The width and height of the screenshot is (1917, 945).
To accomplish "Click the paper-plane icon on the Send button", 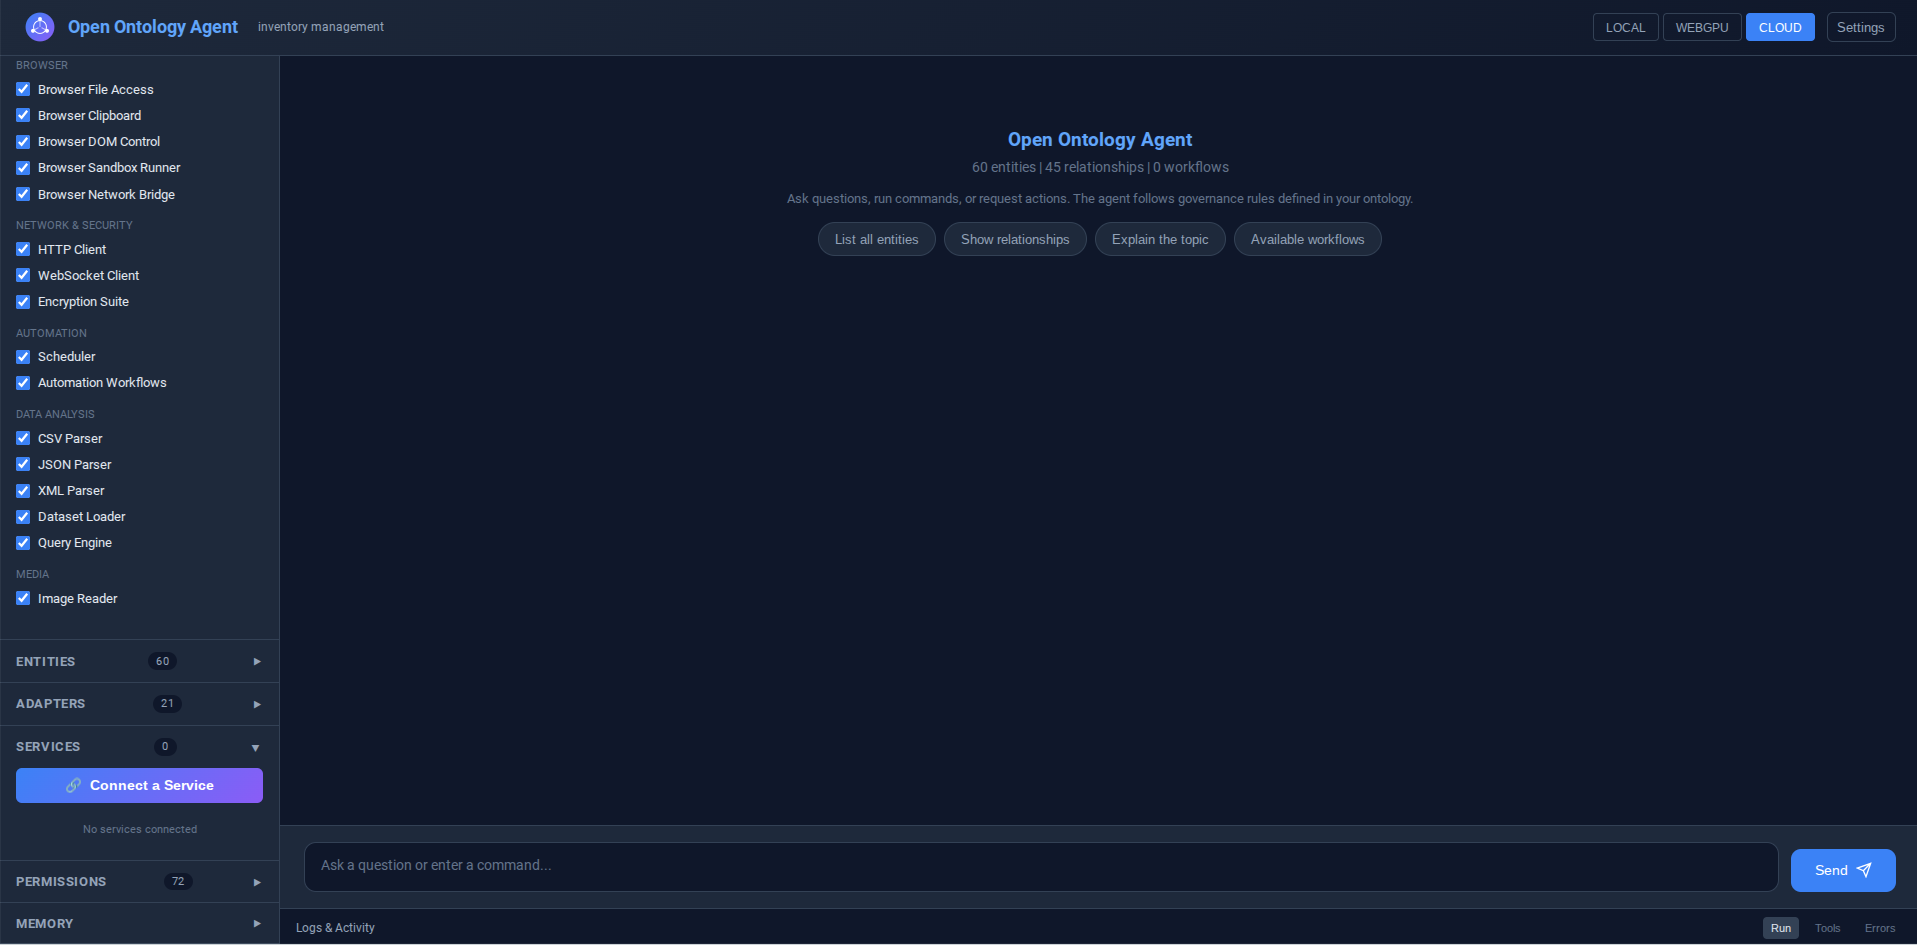I will 1864,870.
